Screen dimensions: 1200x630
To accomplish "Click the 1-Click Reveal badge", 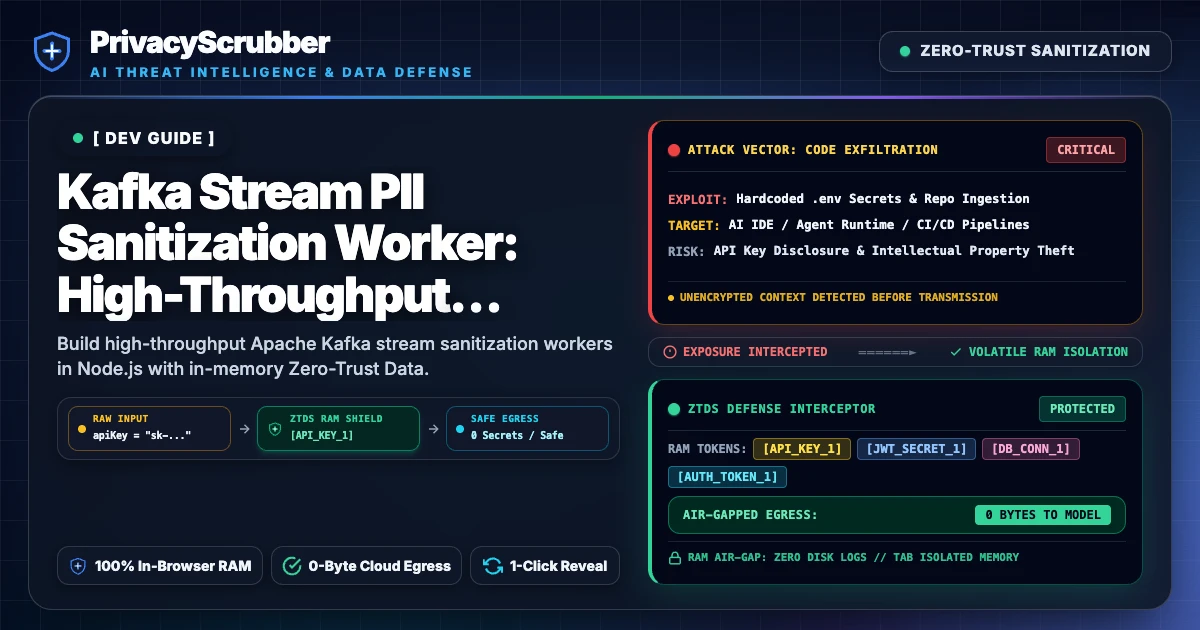I will coord(545,566).
